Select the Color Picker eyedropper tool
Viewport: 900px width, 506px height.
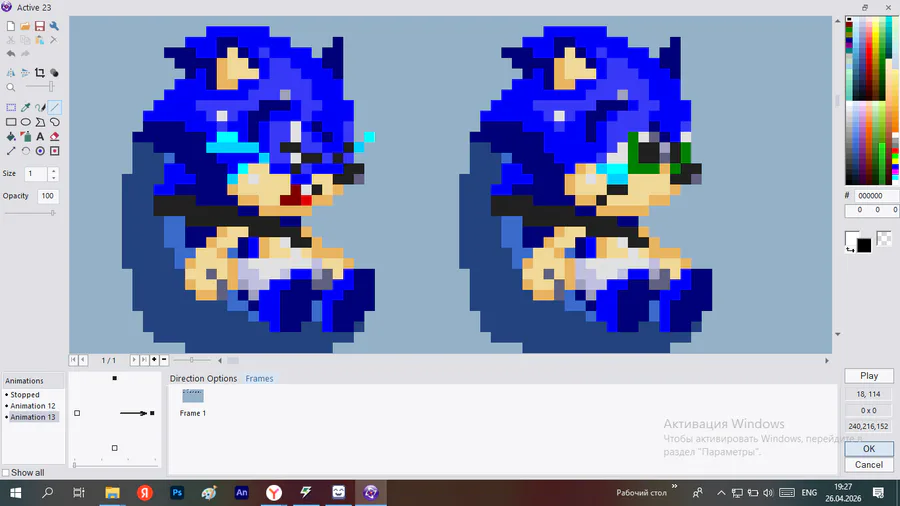[25, 107]
